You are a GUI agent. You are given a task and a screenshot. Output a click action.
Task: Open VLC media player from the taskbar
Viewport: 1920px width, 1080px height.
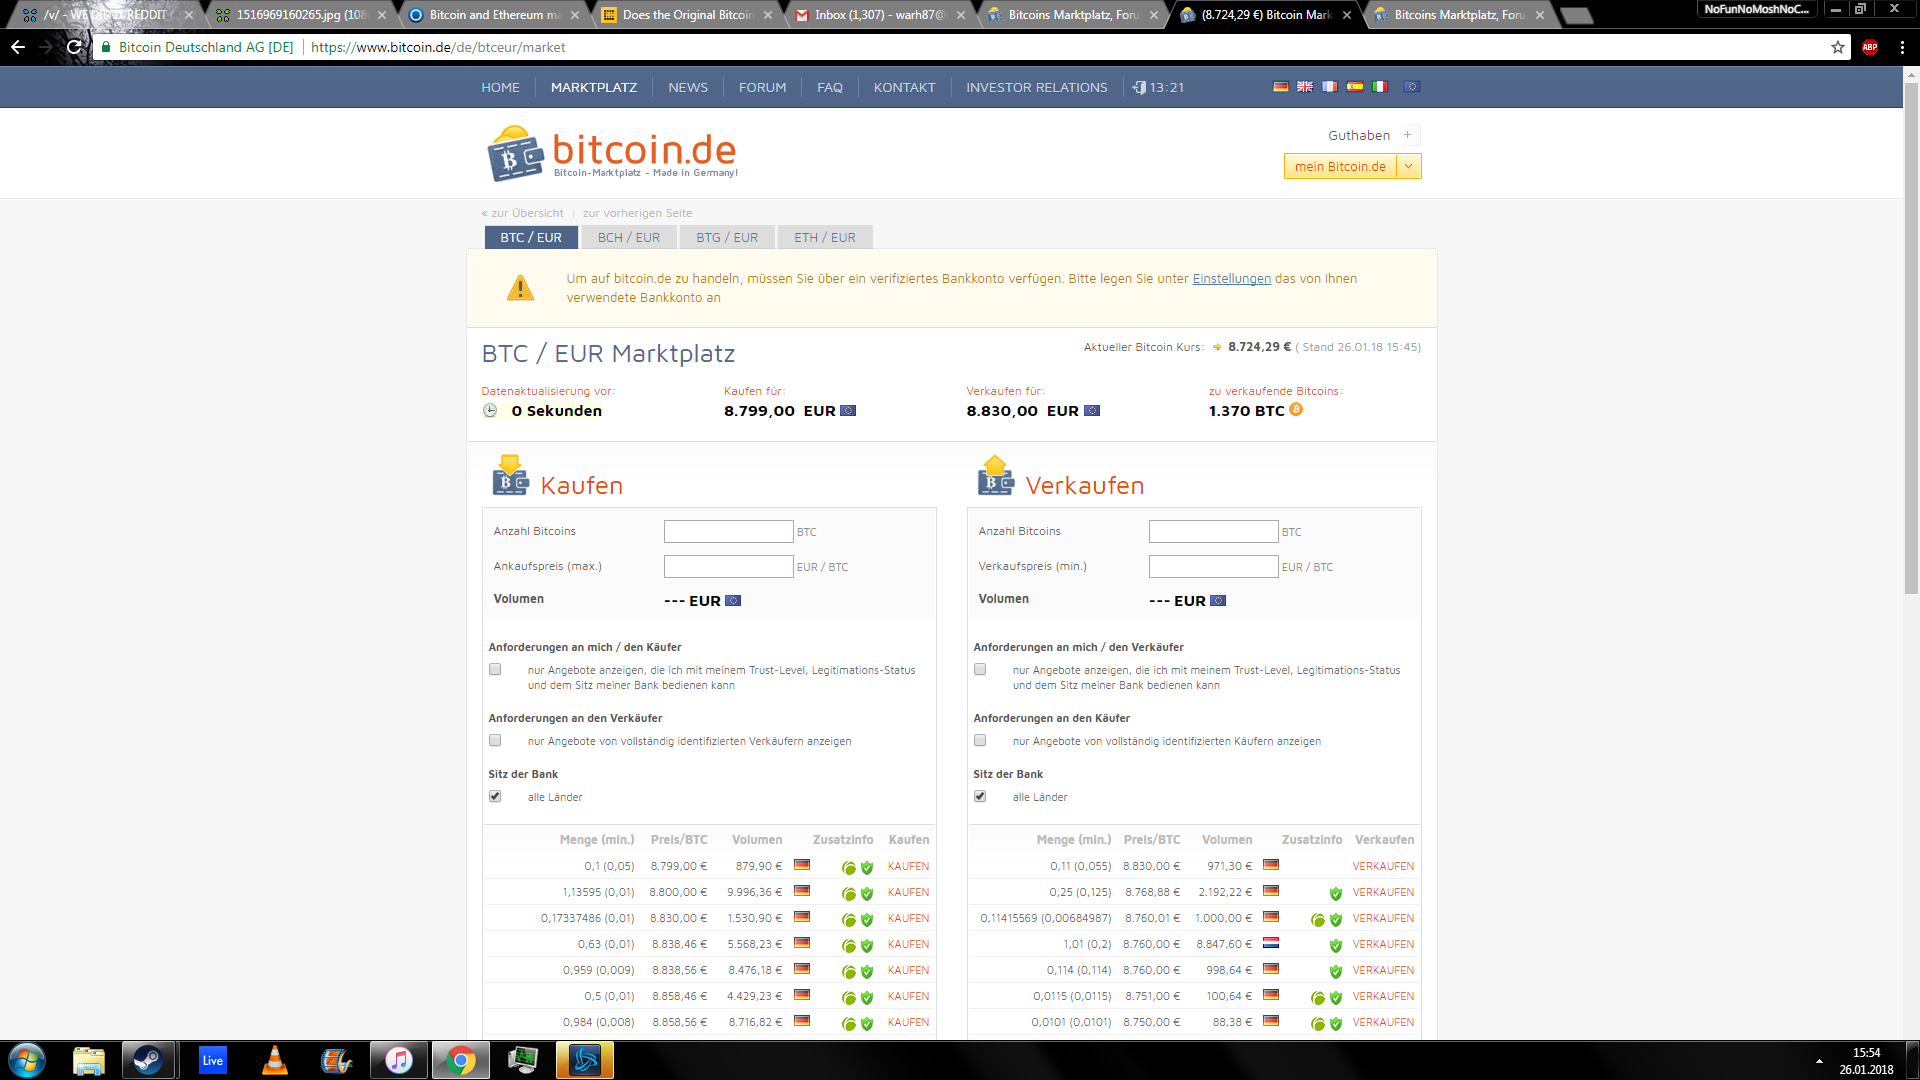274,1060
